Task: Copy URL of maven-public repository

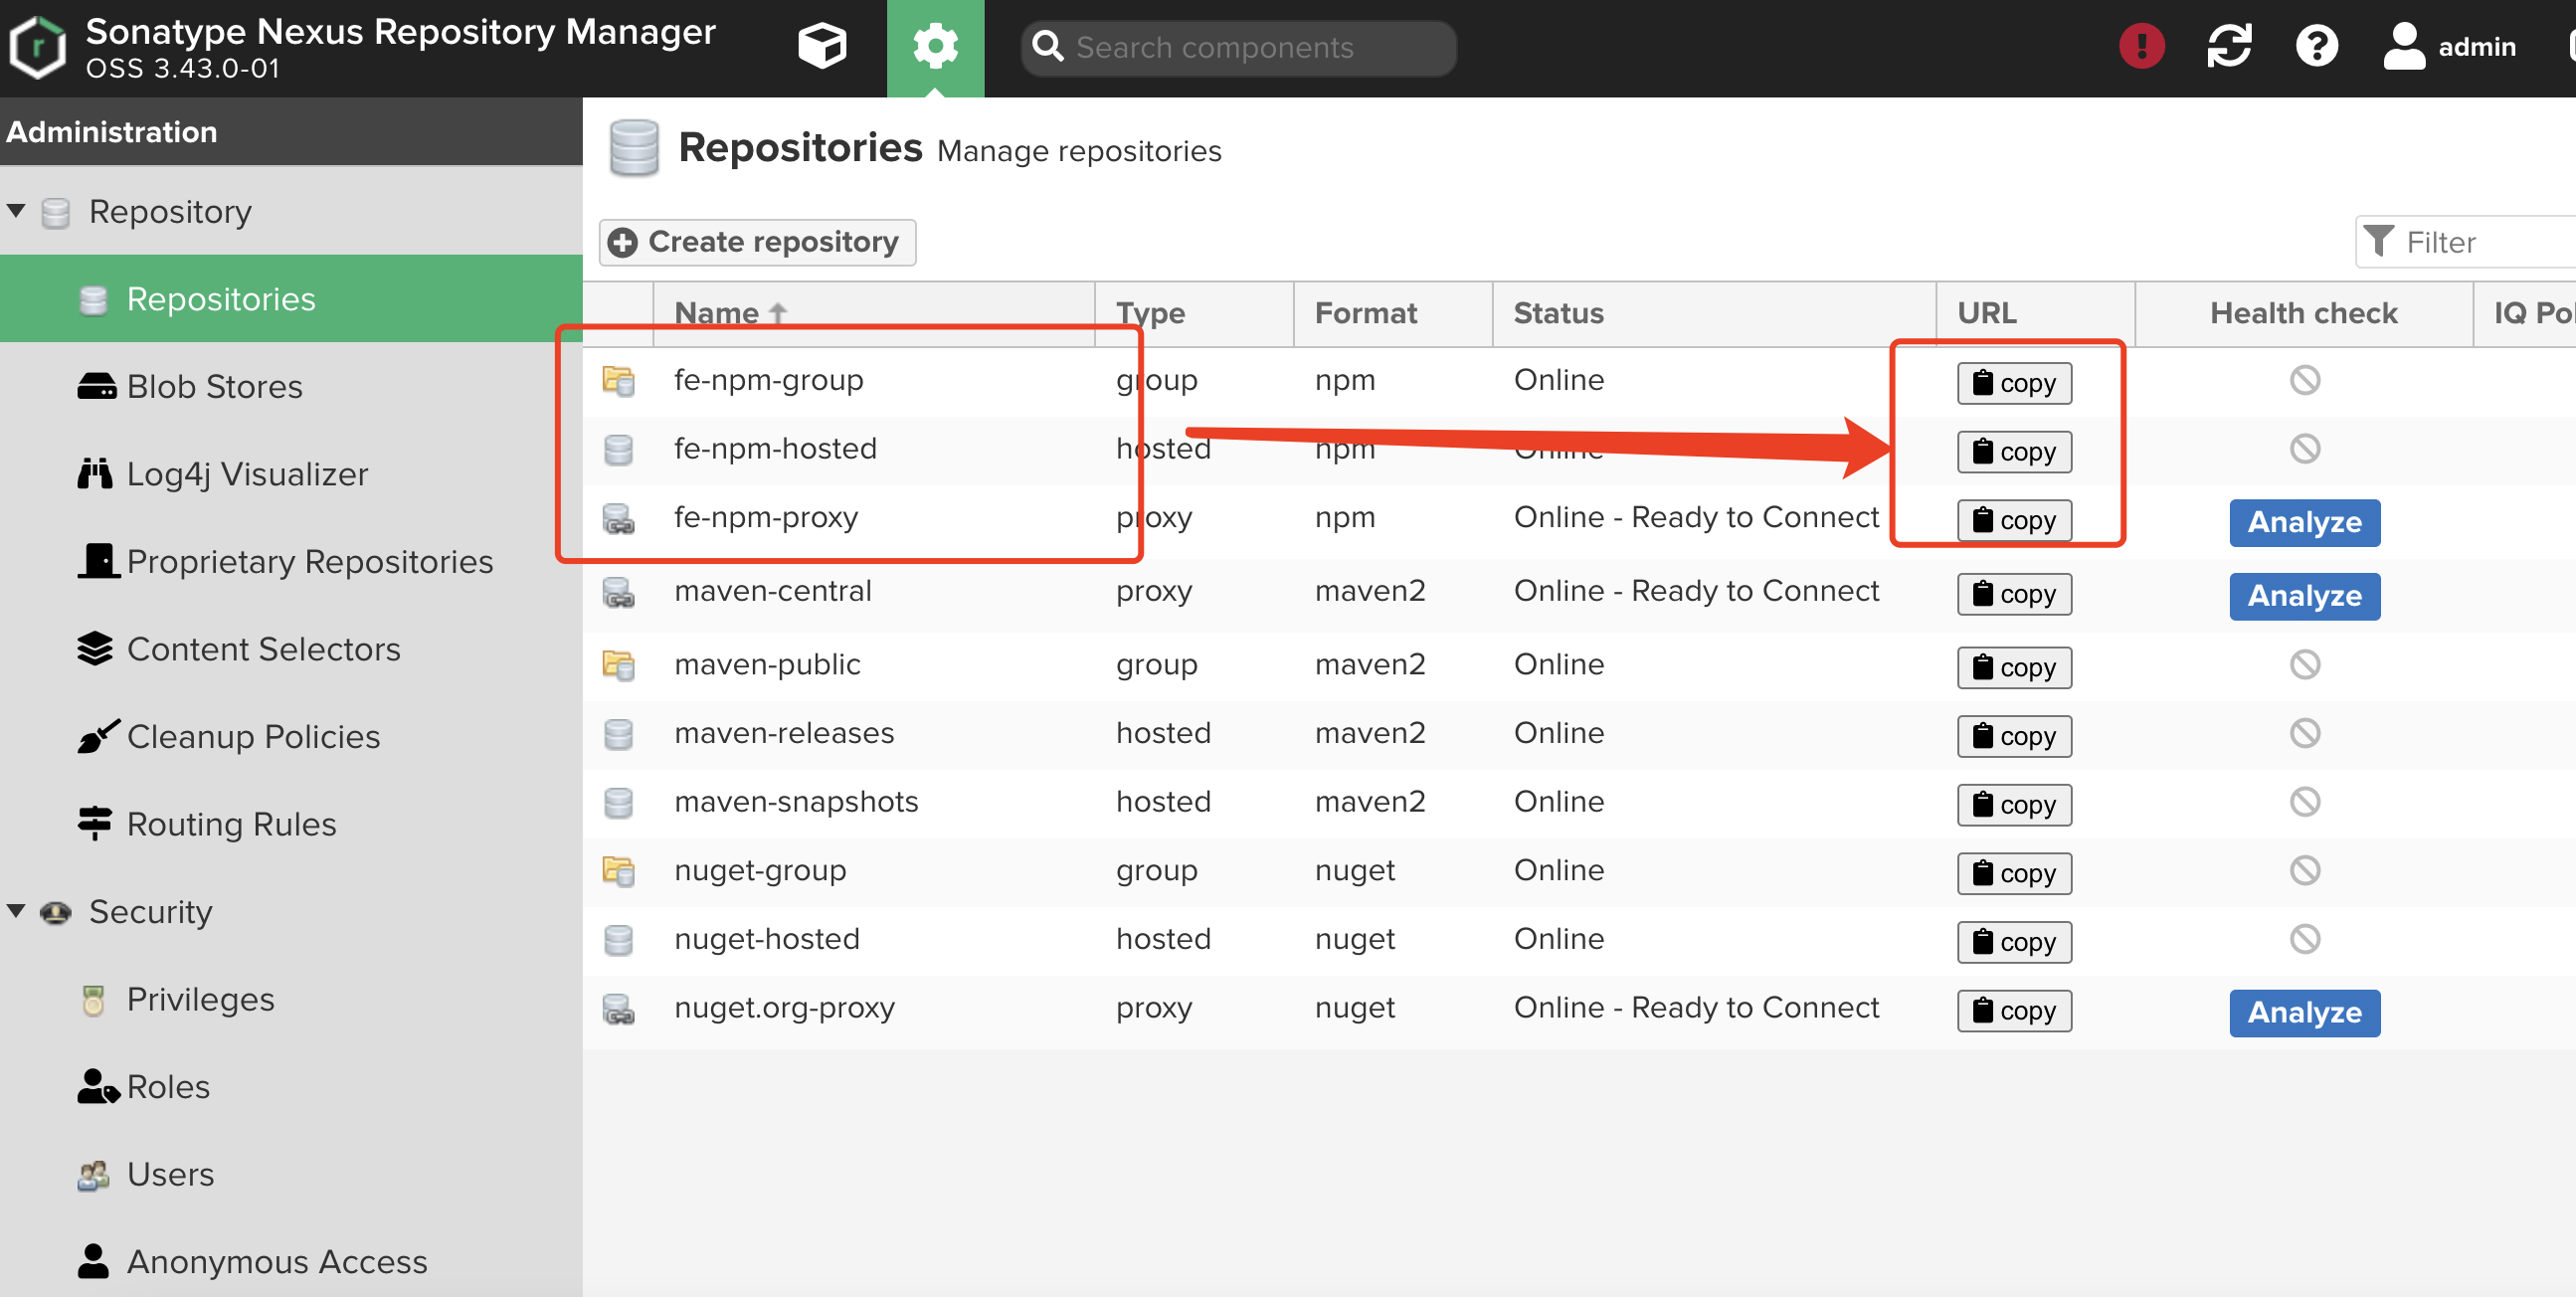Action: (2014, 667)
